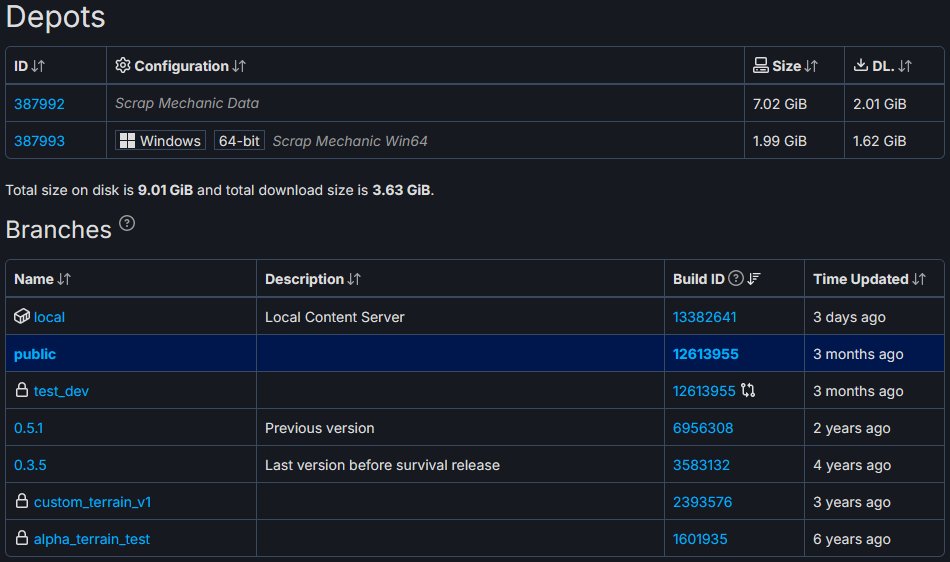Screen dimensions: 950x562
Task: Click the lock icon beside custom_terrain_v1
Action: pyautogui.click(x=22, y=501)
